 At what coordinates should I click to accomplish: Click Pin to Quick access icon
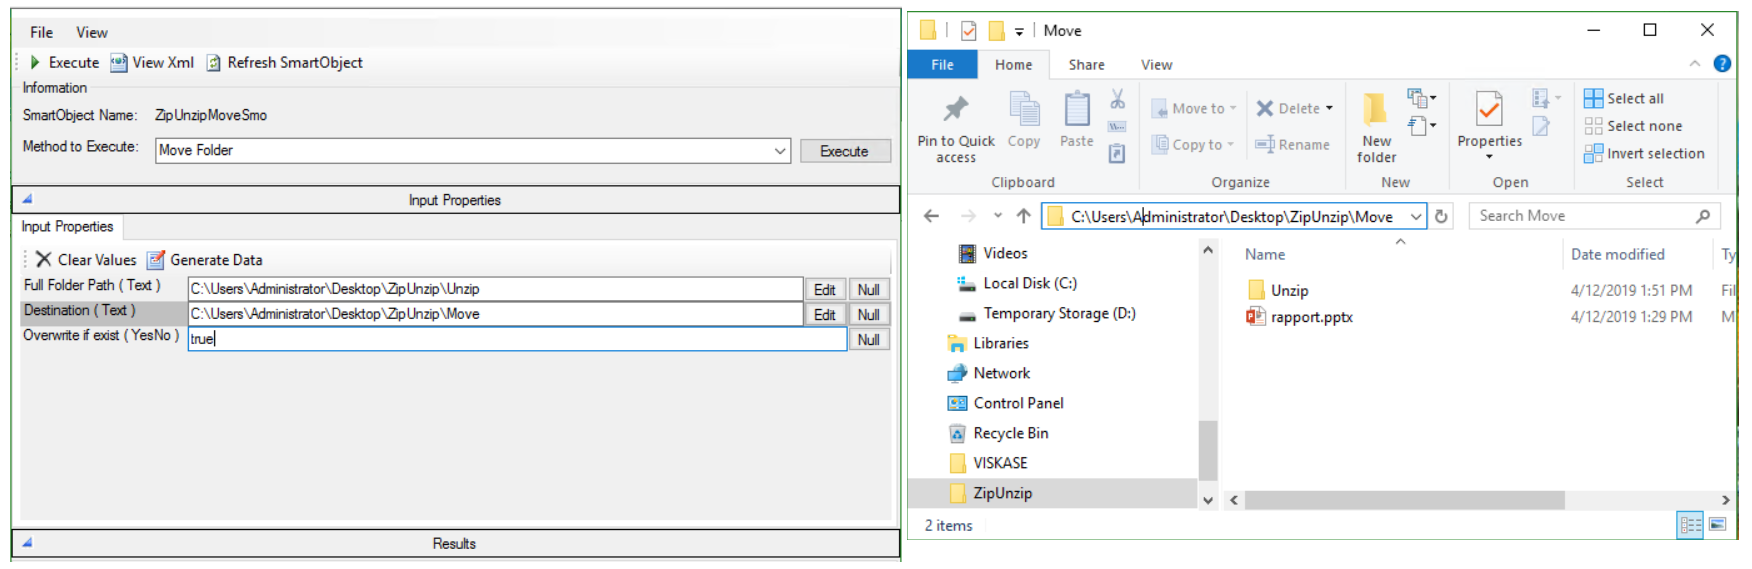click(956, 110)
